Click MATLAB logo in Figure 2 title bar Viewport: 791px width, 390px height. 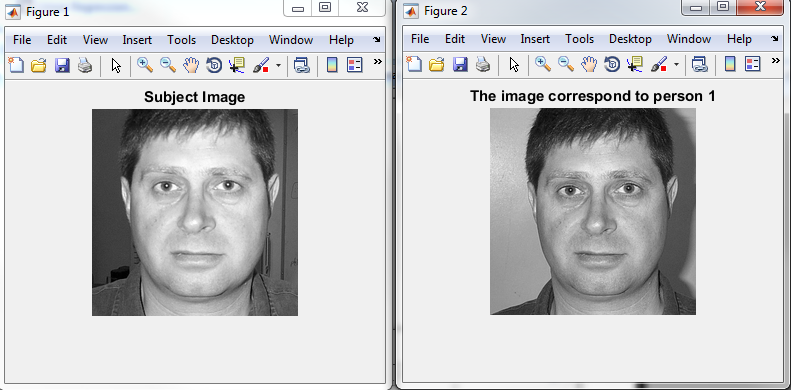pyautogui.click(x=411, y=11)
